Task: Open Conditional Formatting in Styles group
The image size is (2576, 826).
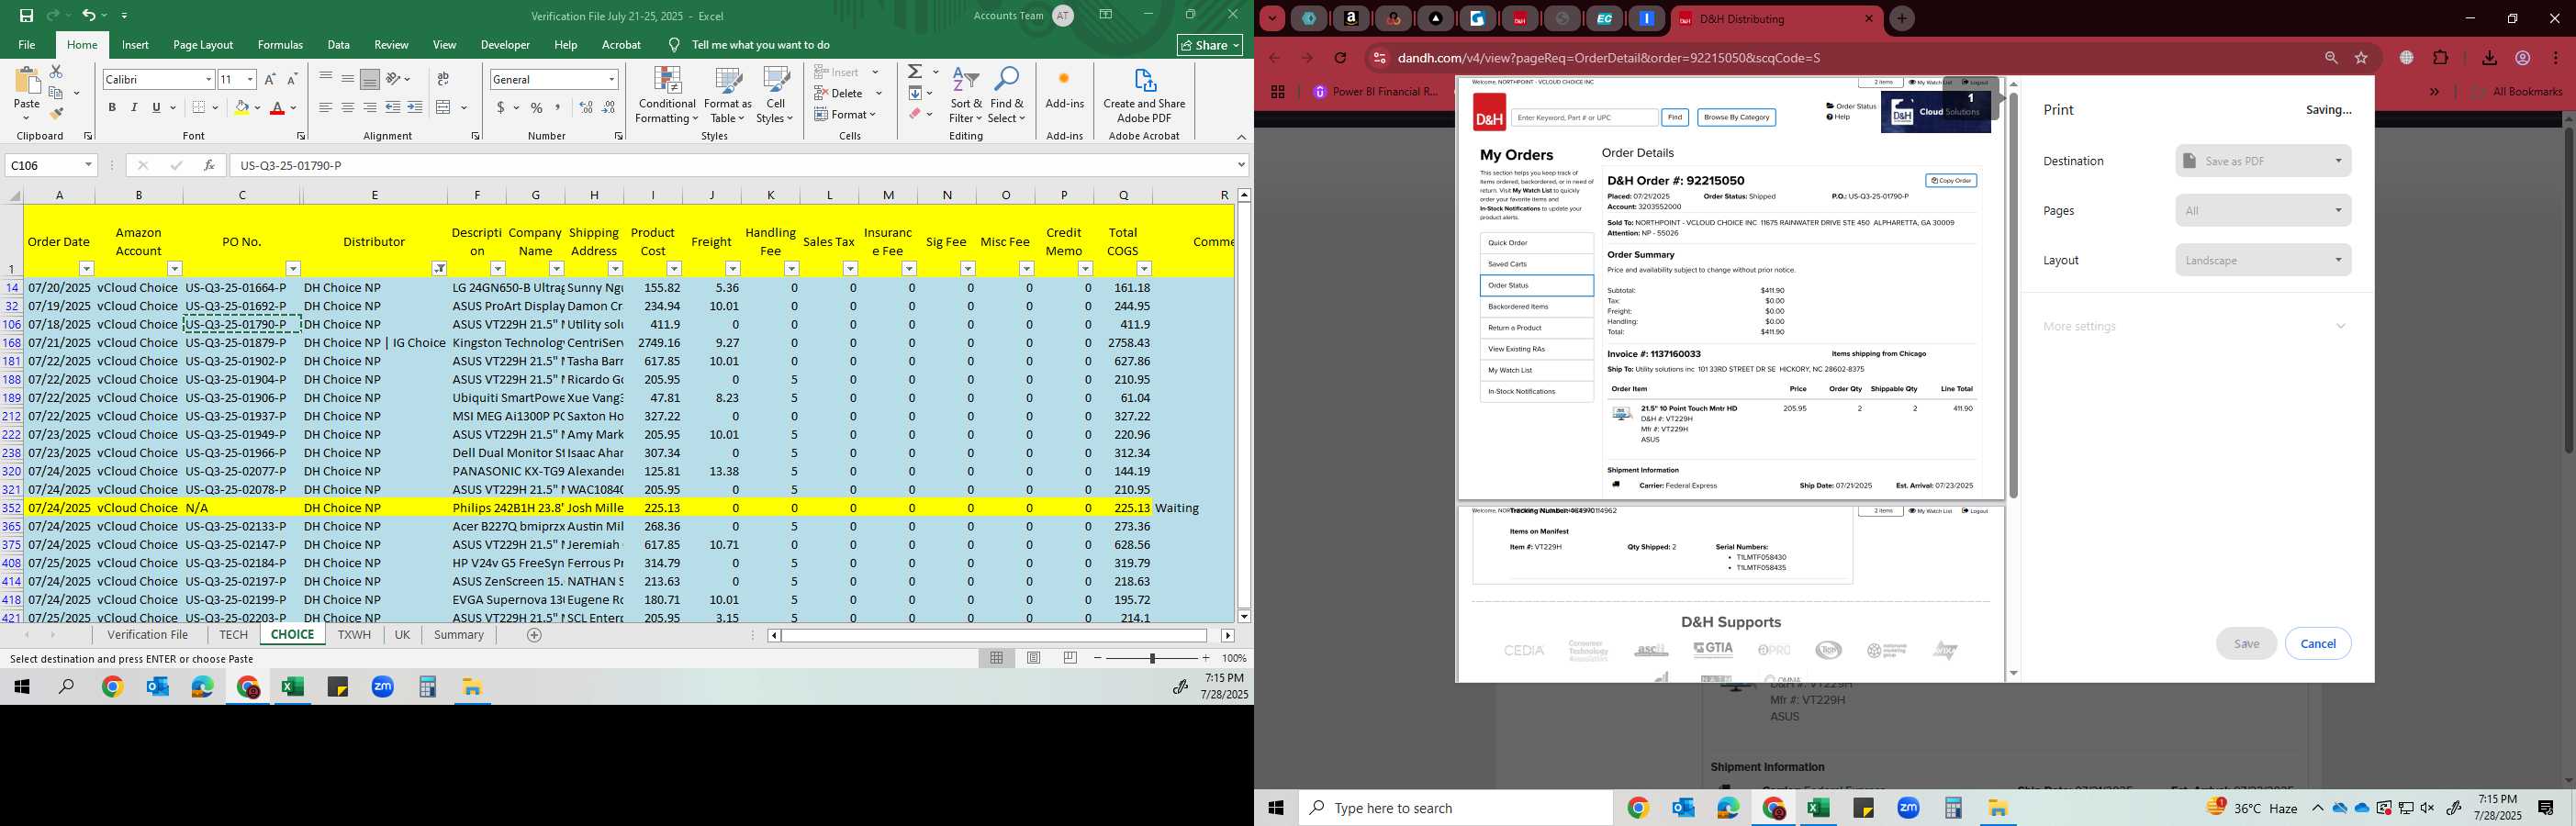Action: click(667, 96)
